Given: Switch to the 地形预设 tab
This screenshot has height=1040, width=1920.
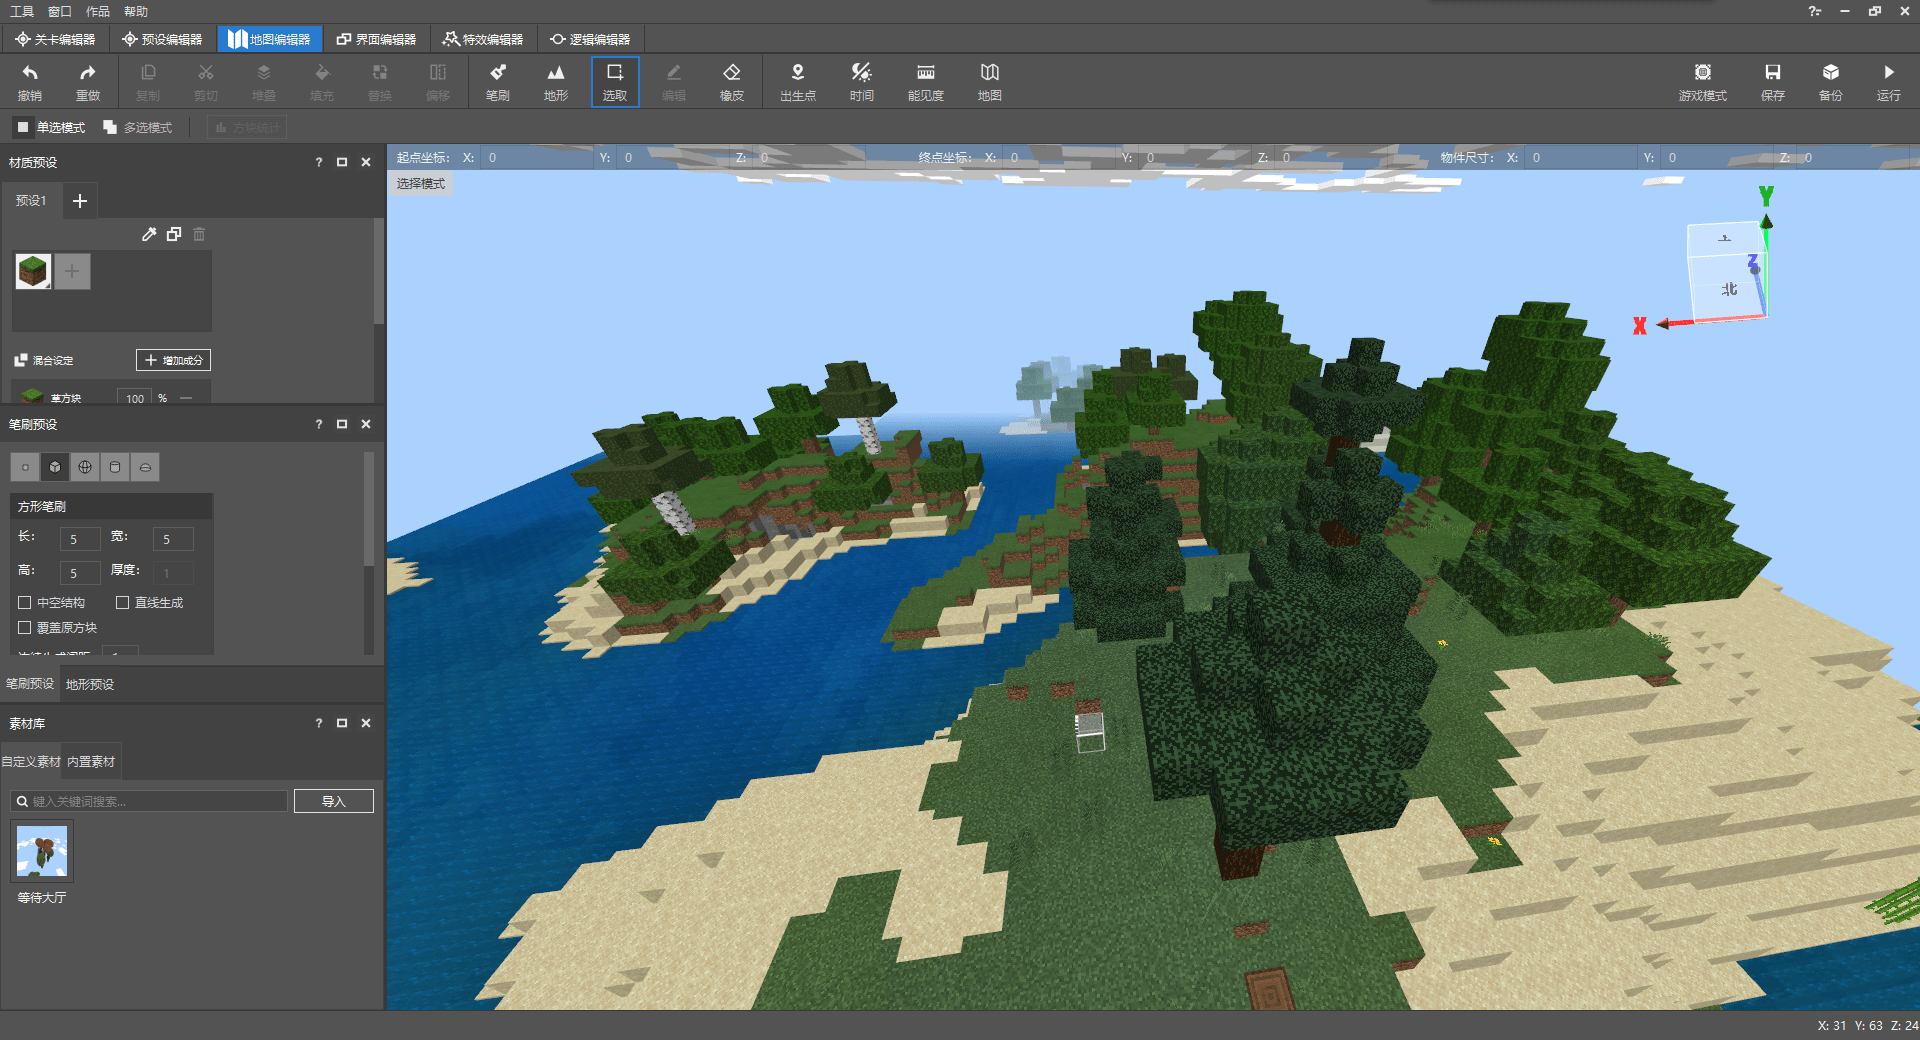Looking at the screenshot, I should coord(90,684).
